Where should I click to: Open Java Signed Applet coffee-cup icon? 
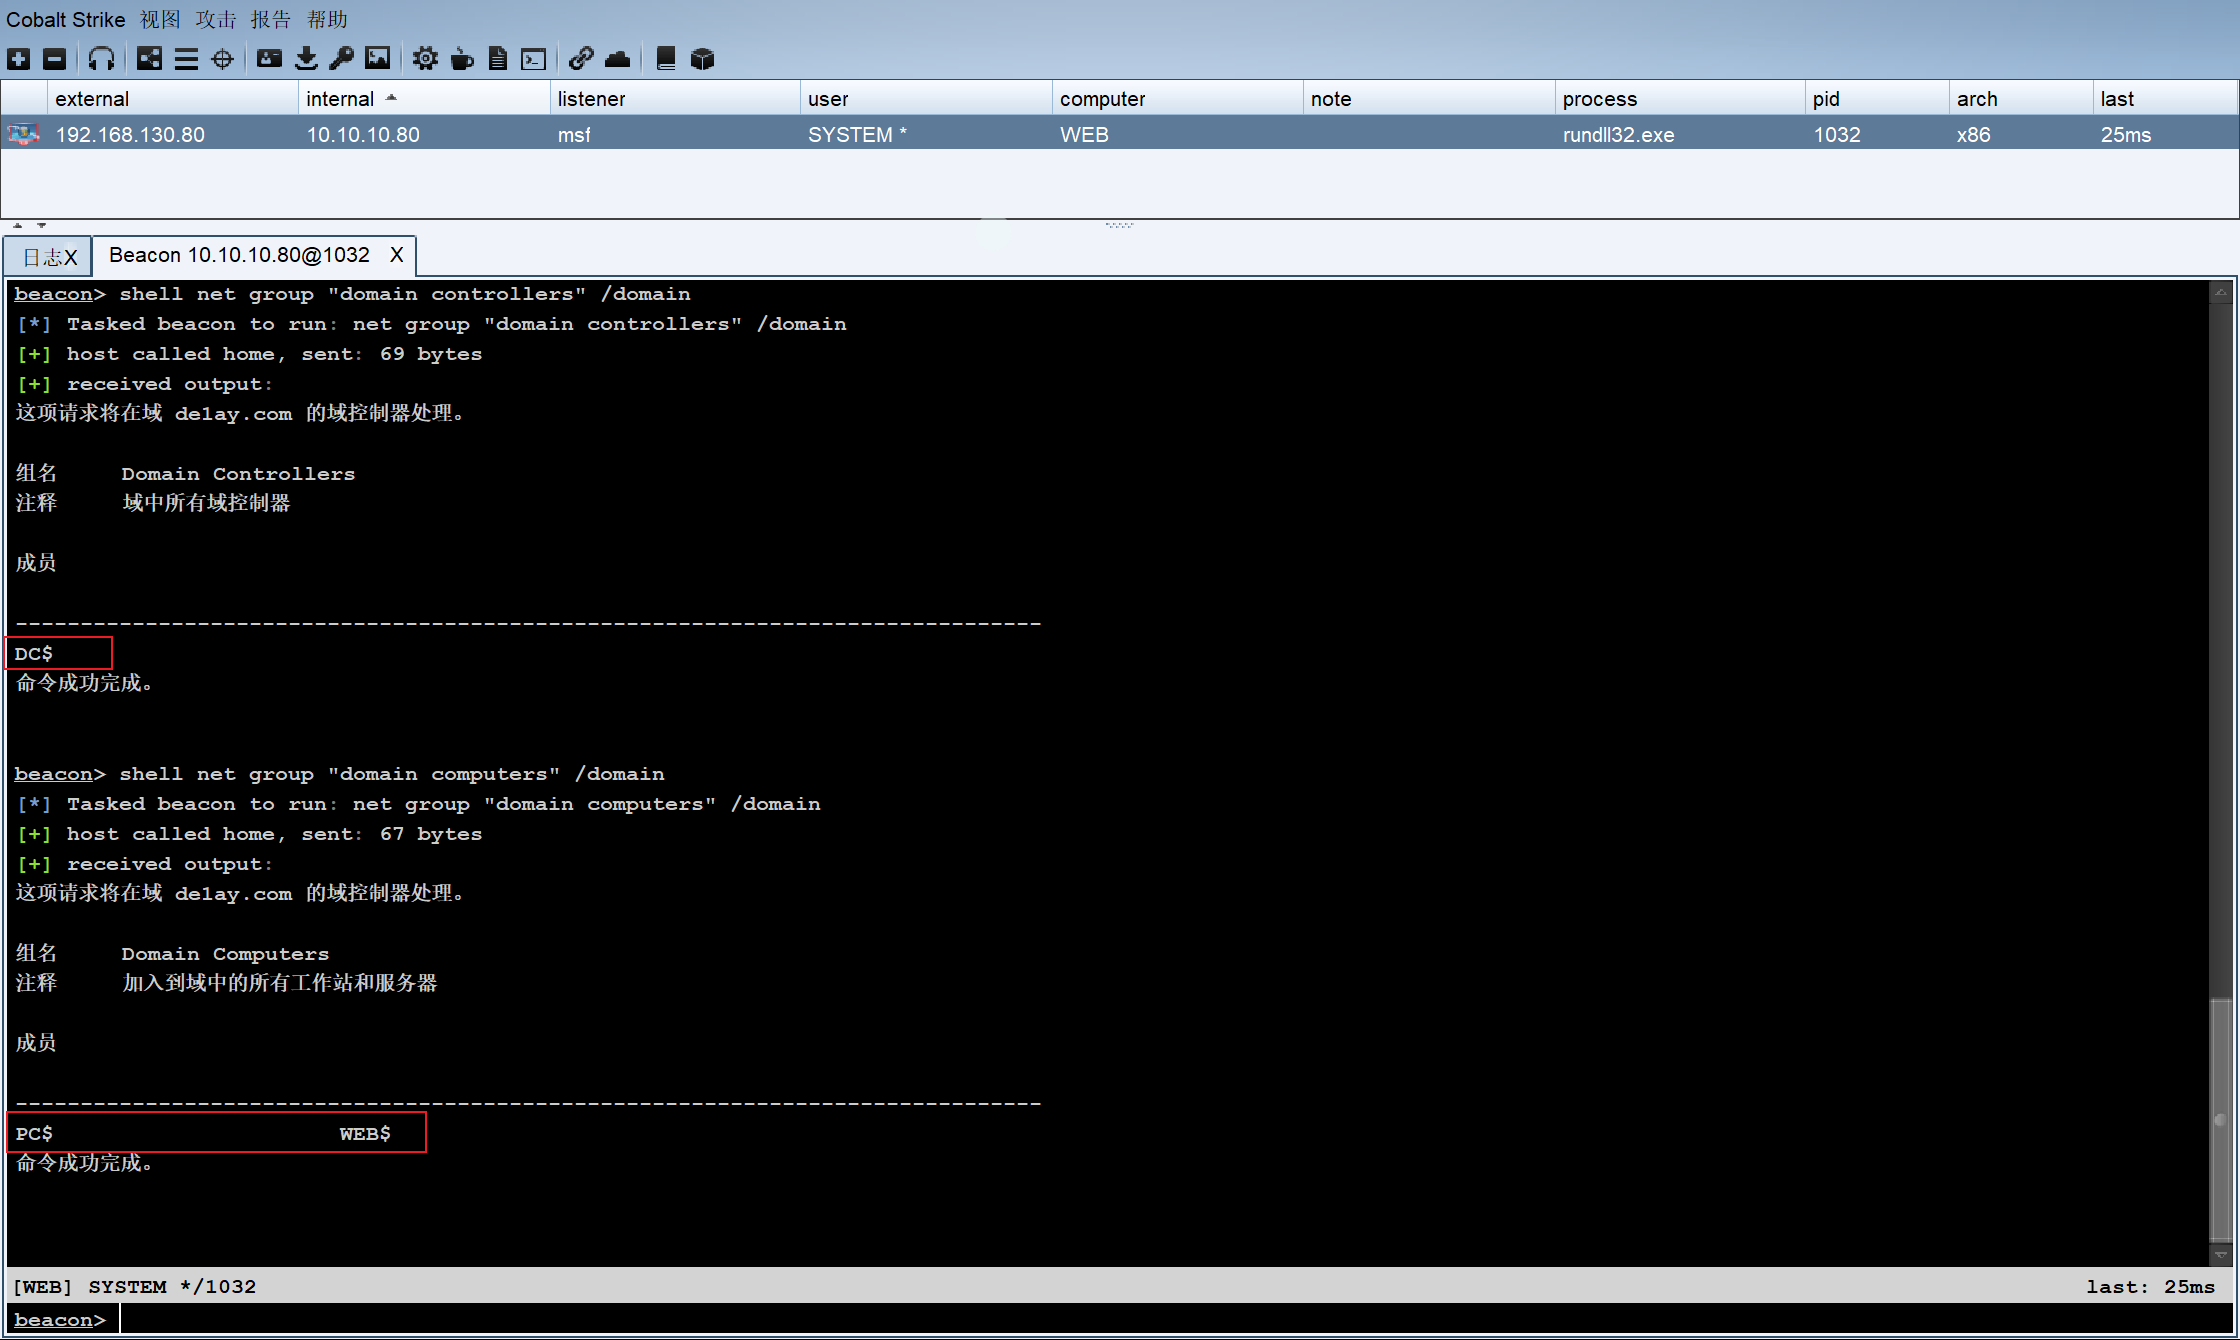(x=461, y=59)
